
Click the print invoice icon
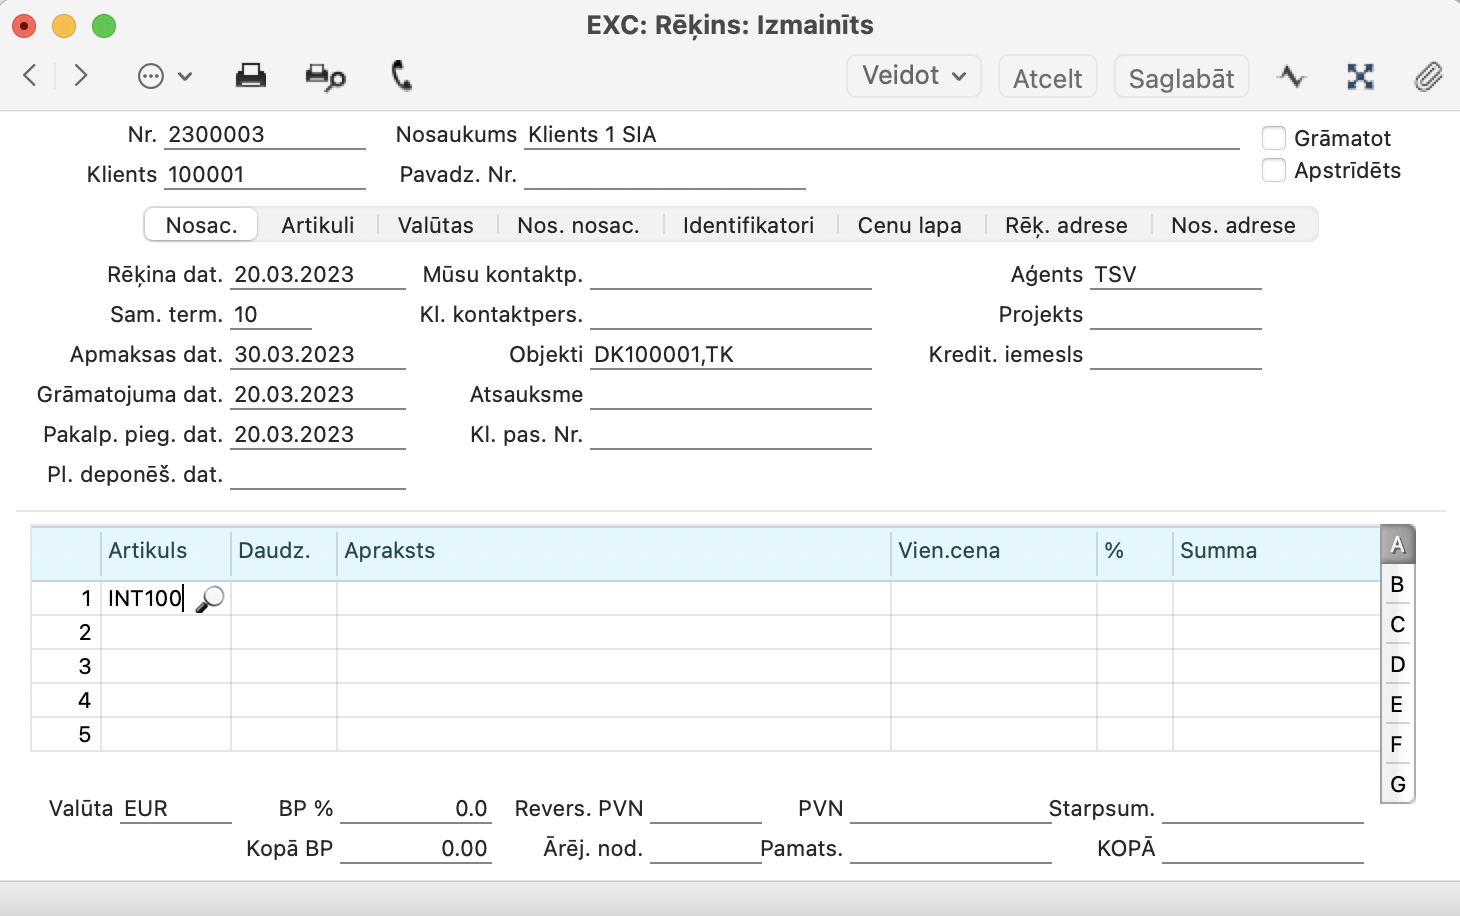[x=250, y=76]
